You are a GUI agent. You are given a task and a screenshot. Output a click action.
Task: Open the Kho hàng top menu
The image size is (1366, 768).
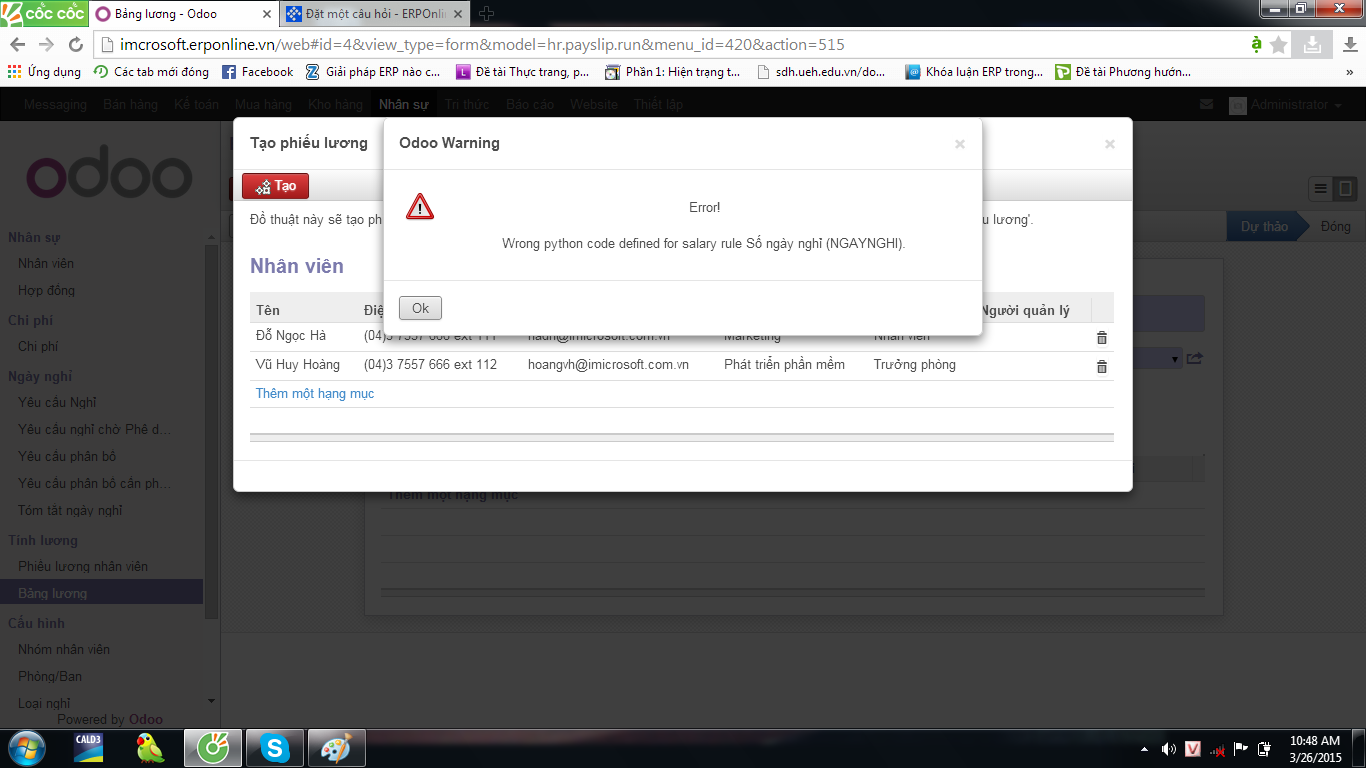(335, 105)
